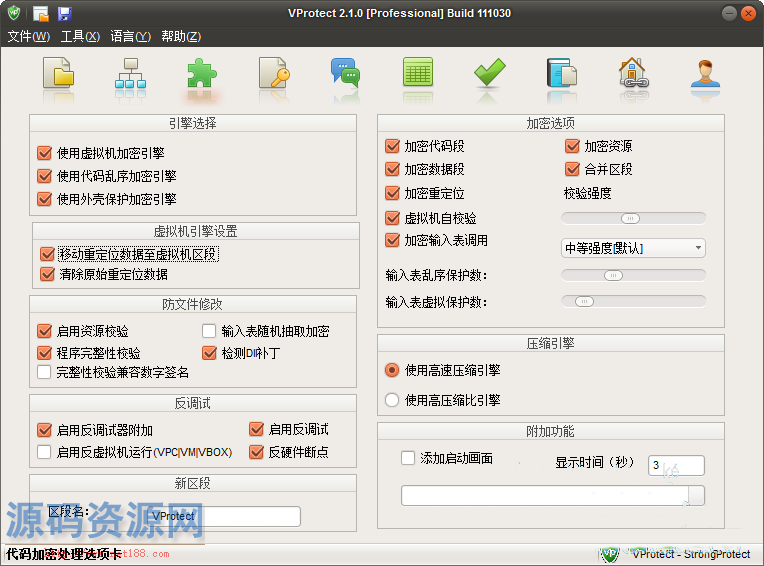Open the user person icon
The height and width of the screenshot is (566, 764).
[x=705, y=74]
